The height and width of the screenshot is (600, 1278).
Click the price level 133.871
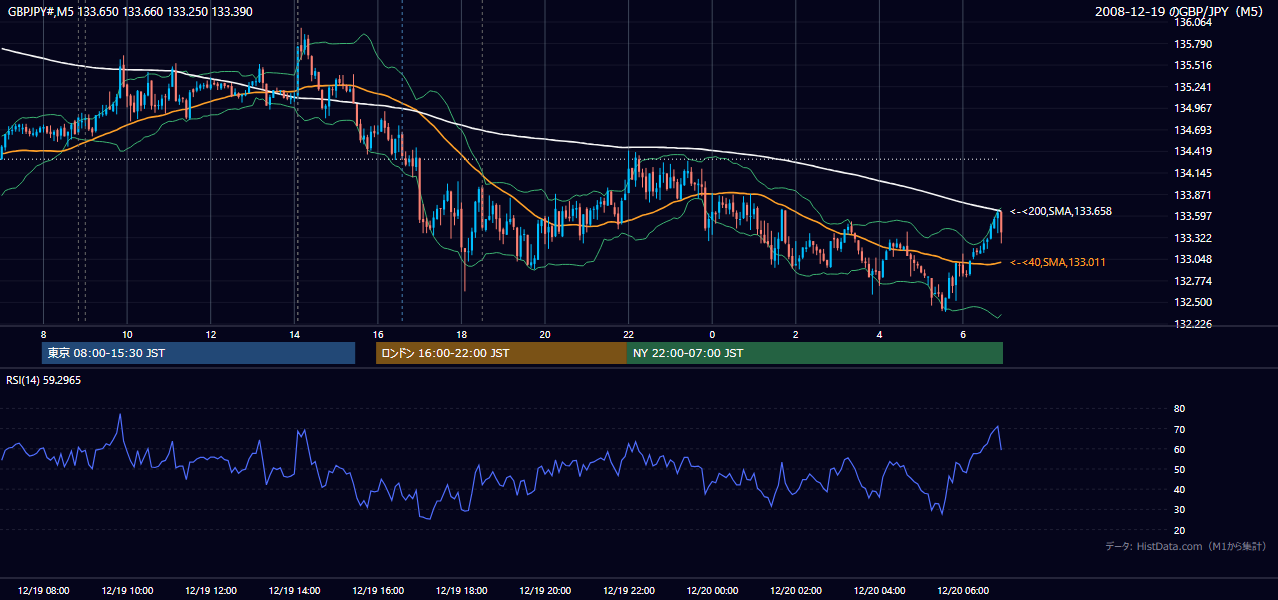point(1192,195)
